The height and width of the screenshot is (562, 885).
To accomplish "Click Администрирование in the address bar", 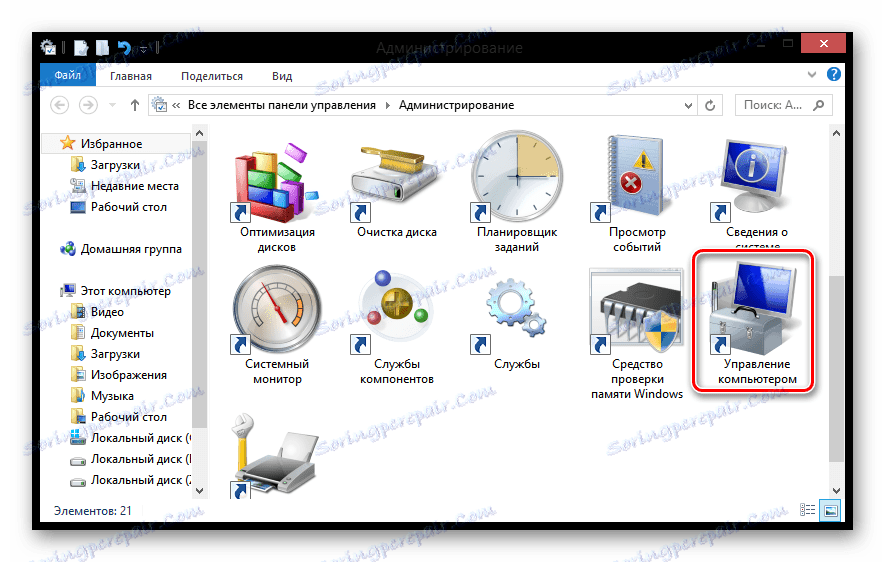I will 456,105.
